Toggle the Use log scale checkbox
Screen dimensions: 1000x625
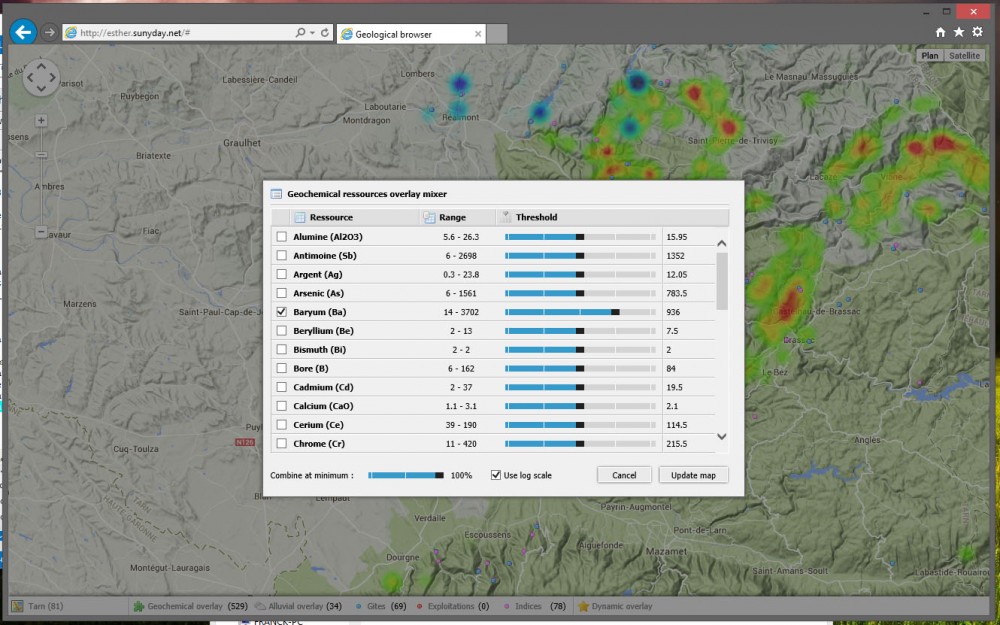coord(496,475)
